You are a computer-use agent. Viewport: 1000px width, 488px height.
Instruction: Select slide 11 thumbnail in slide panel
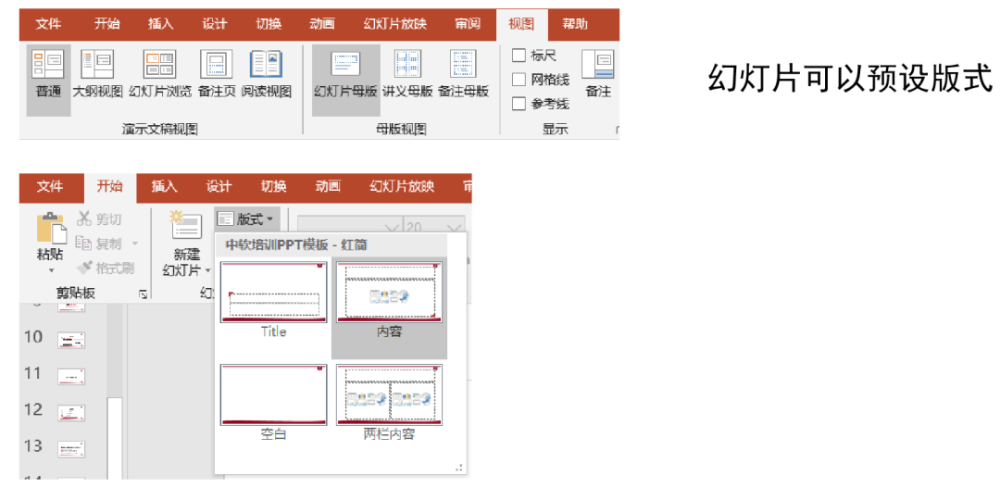[71, 376]
